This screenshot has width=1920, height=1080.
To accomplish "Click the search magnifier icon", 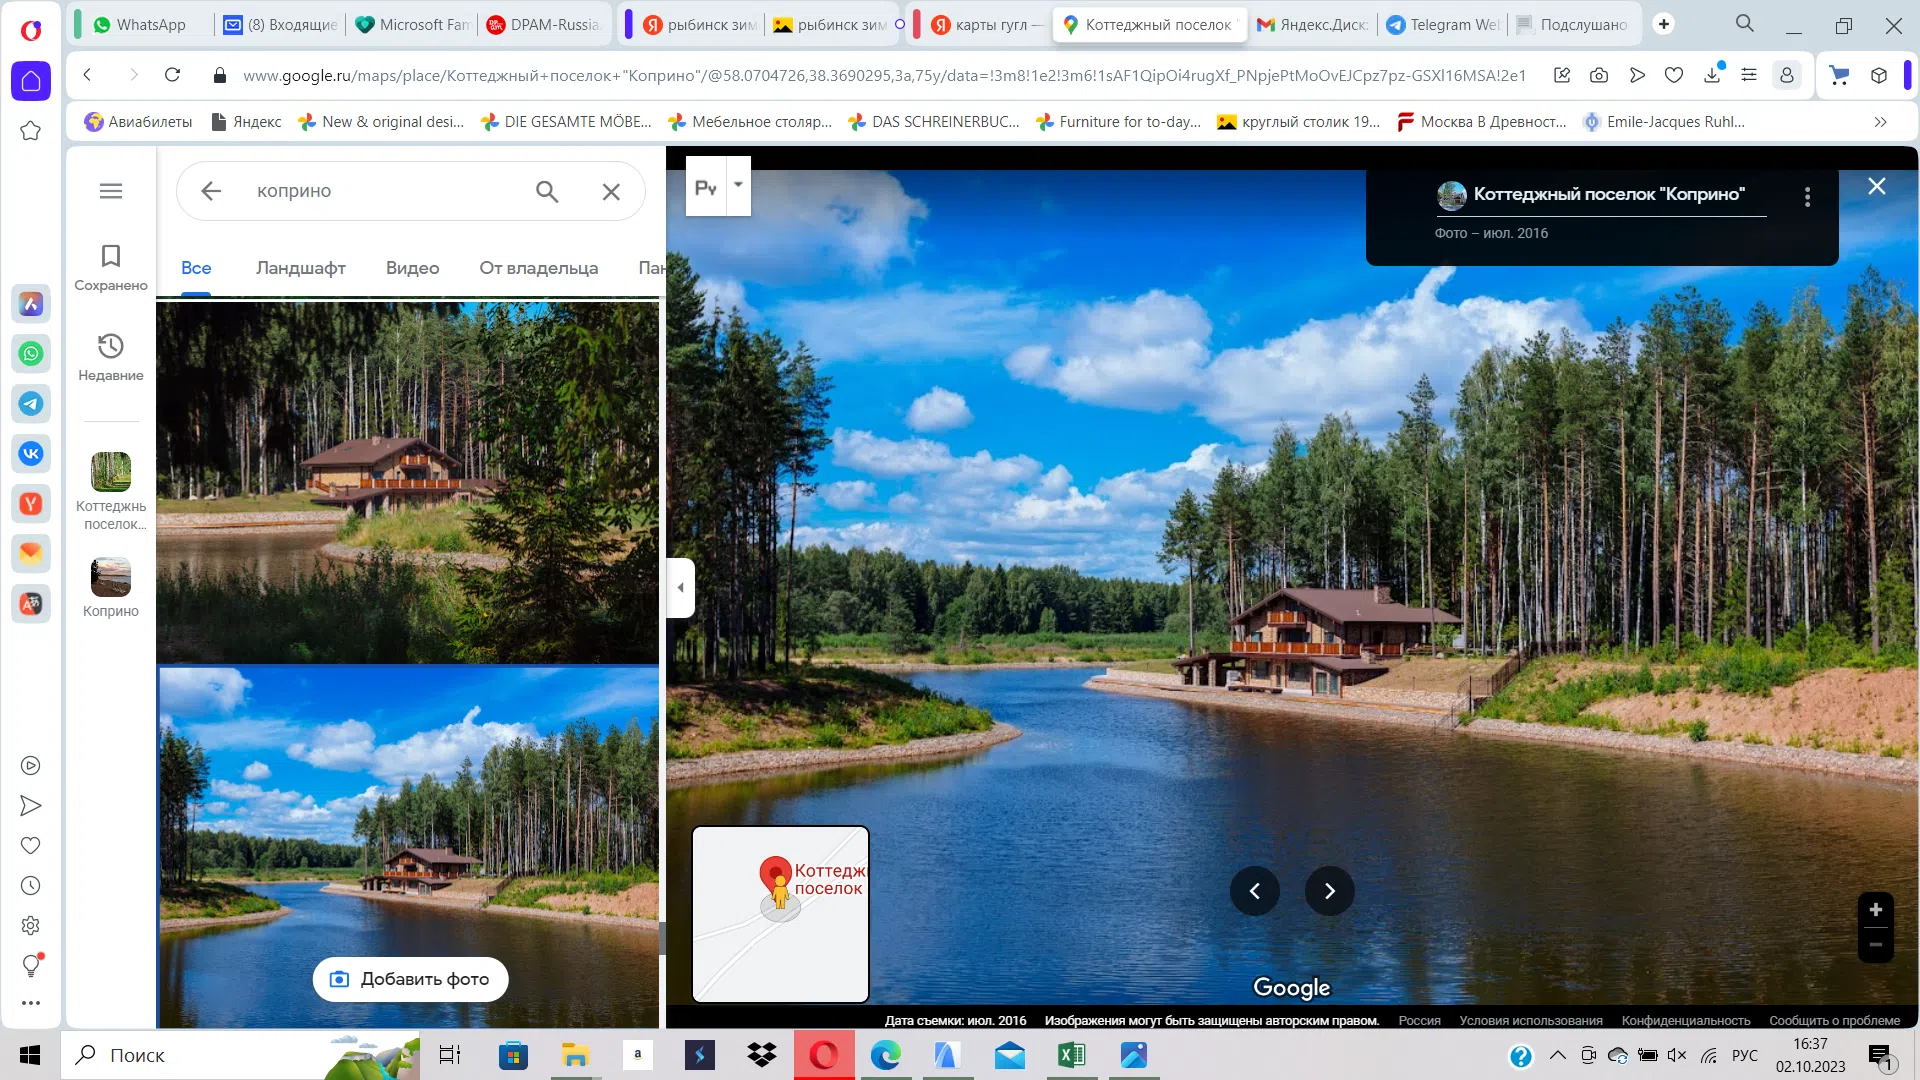I will coord(547,191).
